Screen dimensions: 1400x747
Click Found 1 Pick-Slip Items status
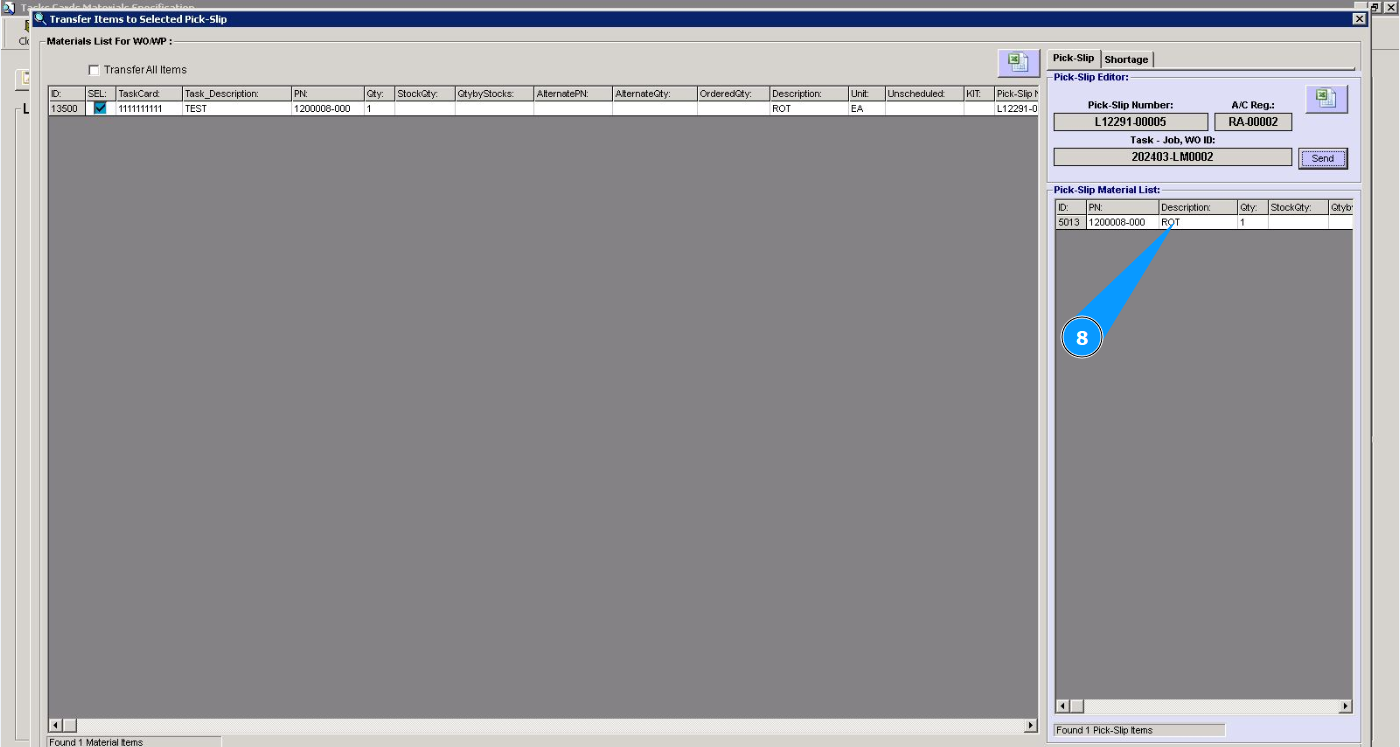[x=1139, y=730]
